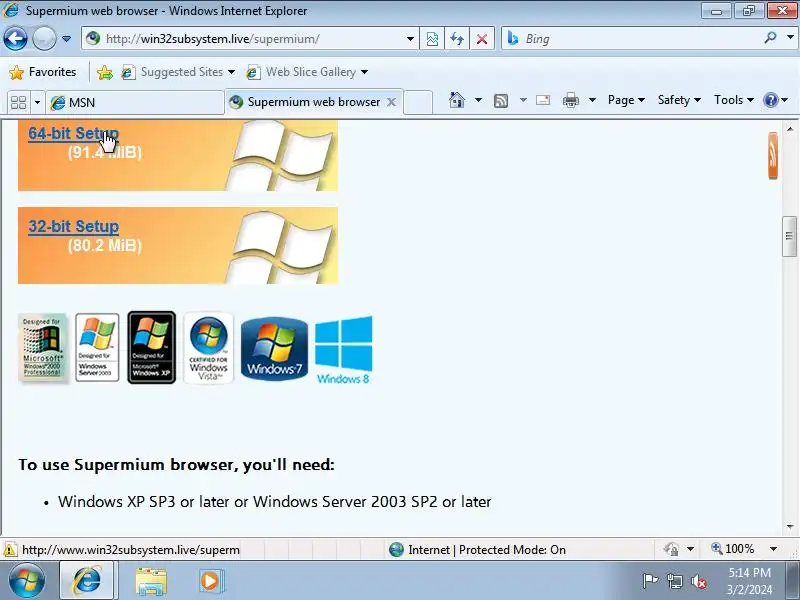Image resolution: width=800 pixels, height=600 pixels.
Task: Click the clock showing 5:14 PM
Action: tap(749, 572)
